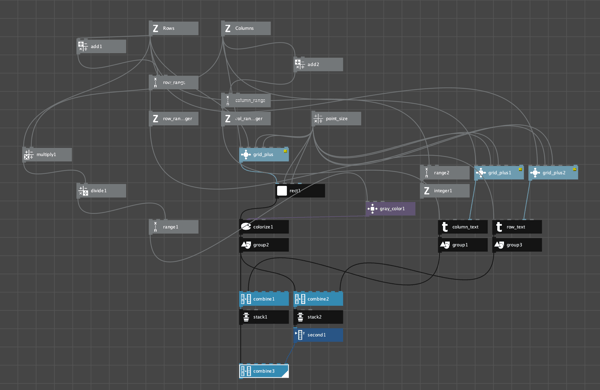Select the column_range node

point(246,100)
